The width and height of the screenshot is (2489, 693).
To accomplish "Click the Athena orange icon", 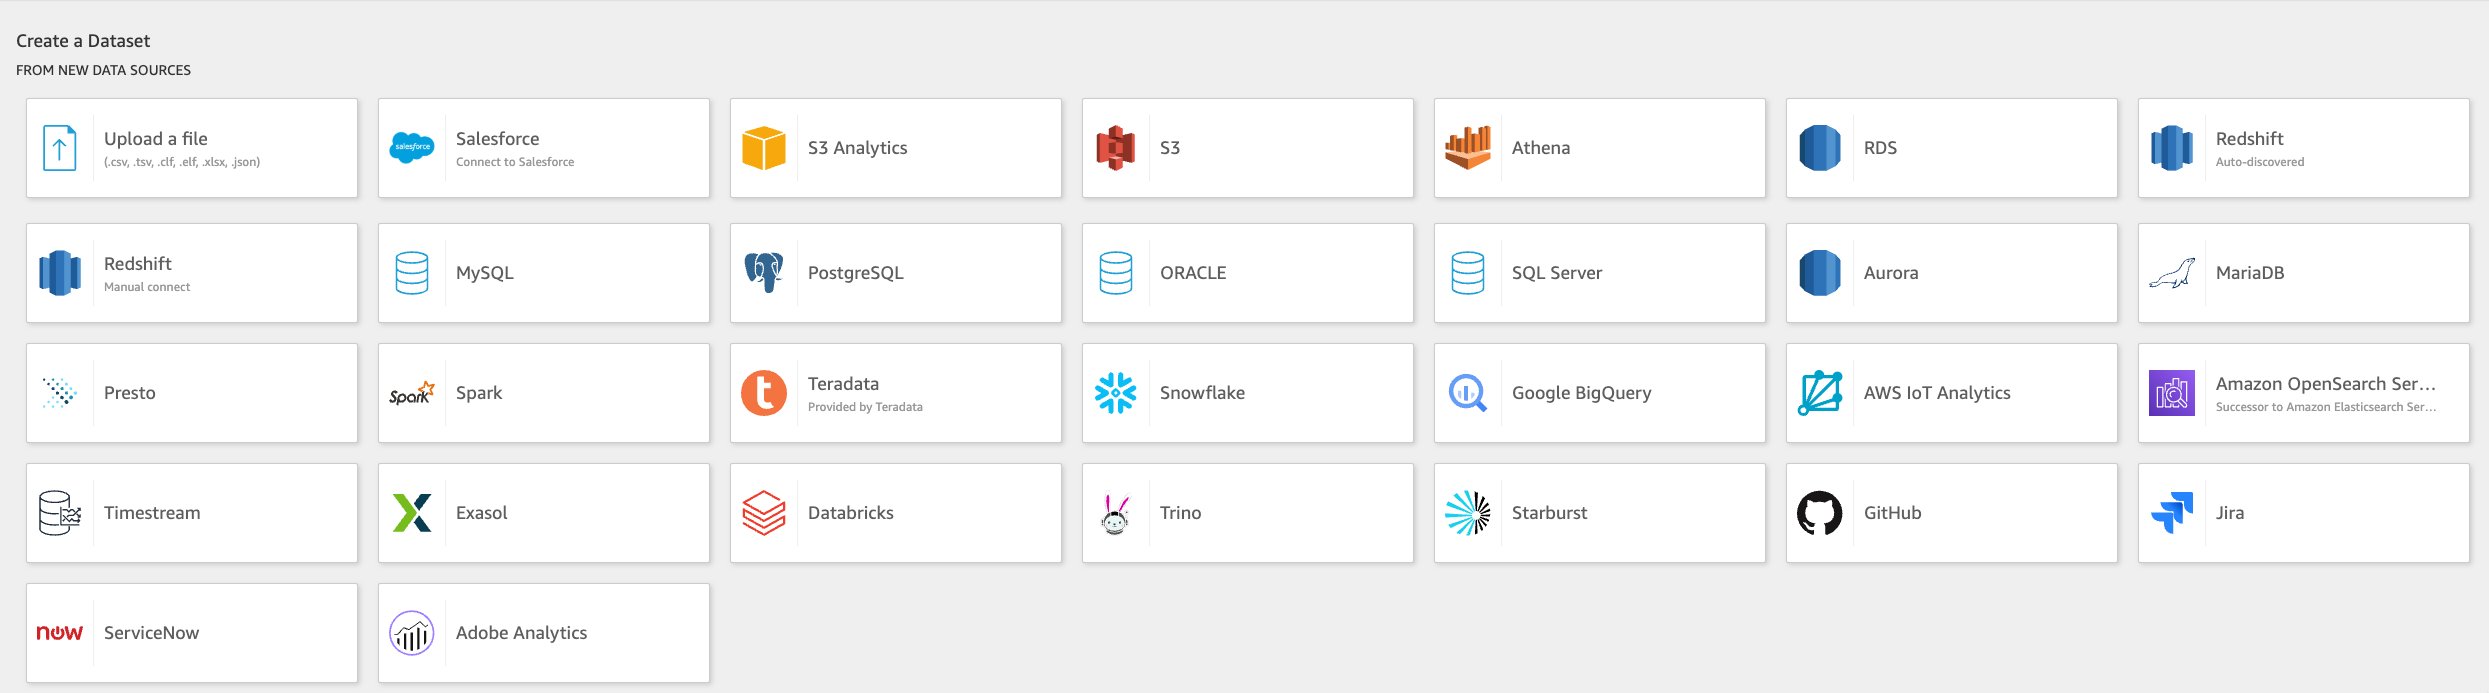I will tap(1468, 148).
